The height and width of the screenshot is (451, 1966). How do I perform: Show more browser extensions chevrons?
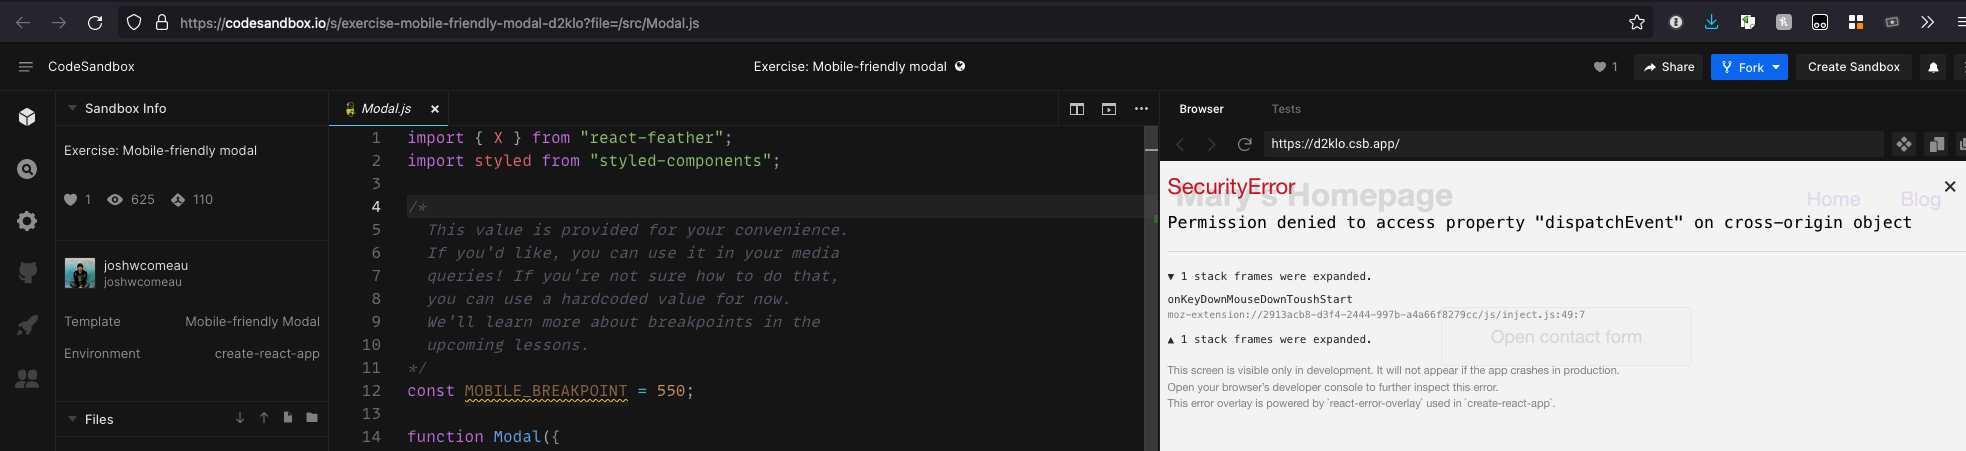[1927, 22]
